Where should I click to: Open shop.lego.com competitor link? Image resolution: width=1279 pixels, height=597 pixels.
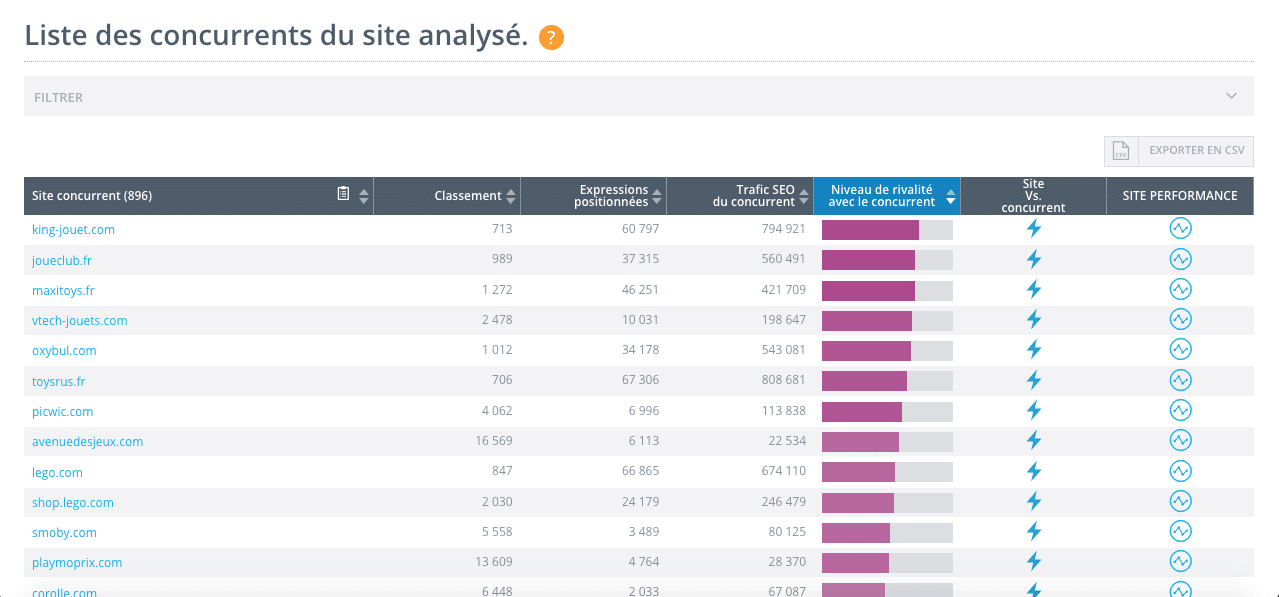73,502
